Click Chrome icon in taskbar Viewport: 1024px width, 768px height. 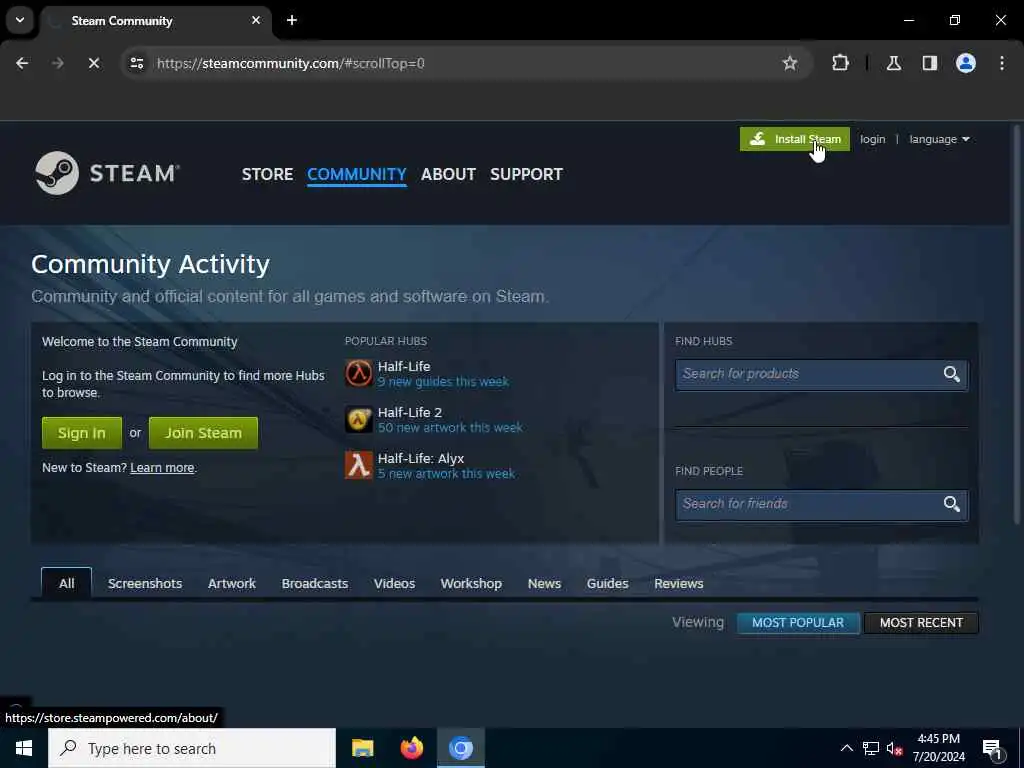tap(460, 748)
